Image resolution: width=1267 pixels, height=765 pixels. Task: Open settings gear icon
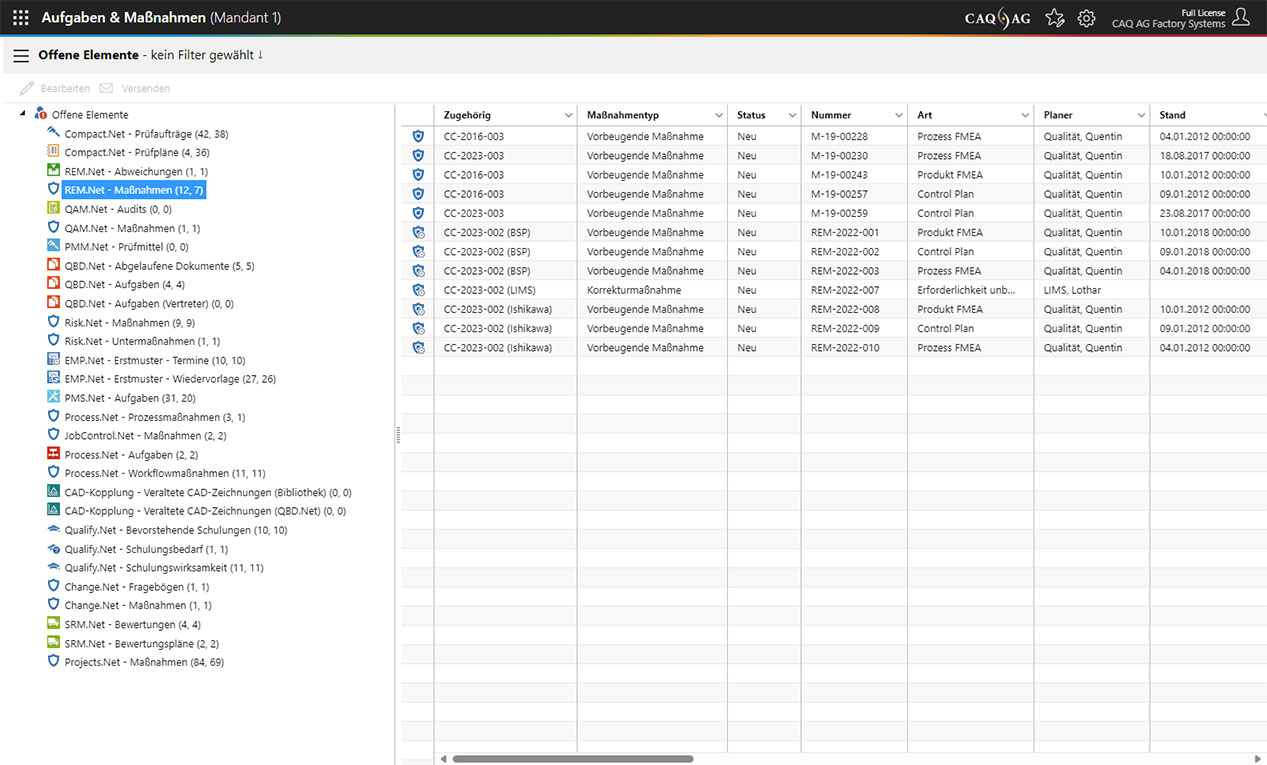[x=1086, y=18]
